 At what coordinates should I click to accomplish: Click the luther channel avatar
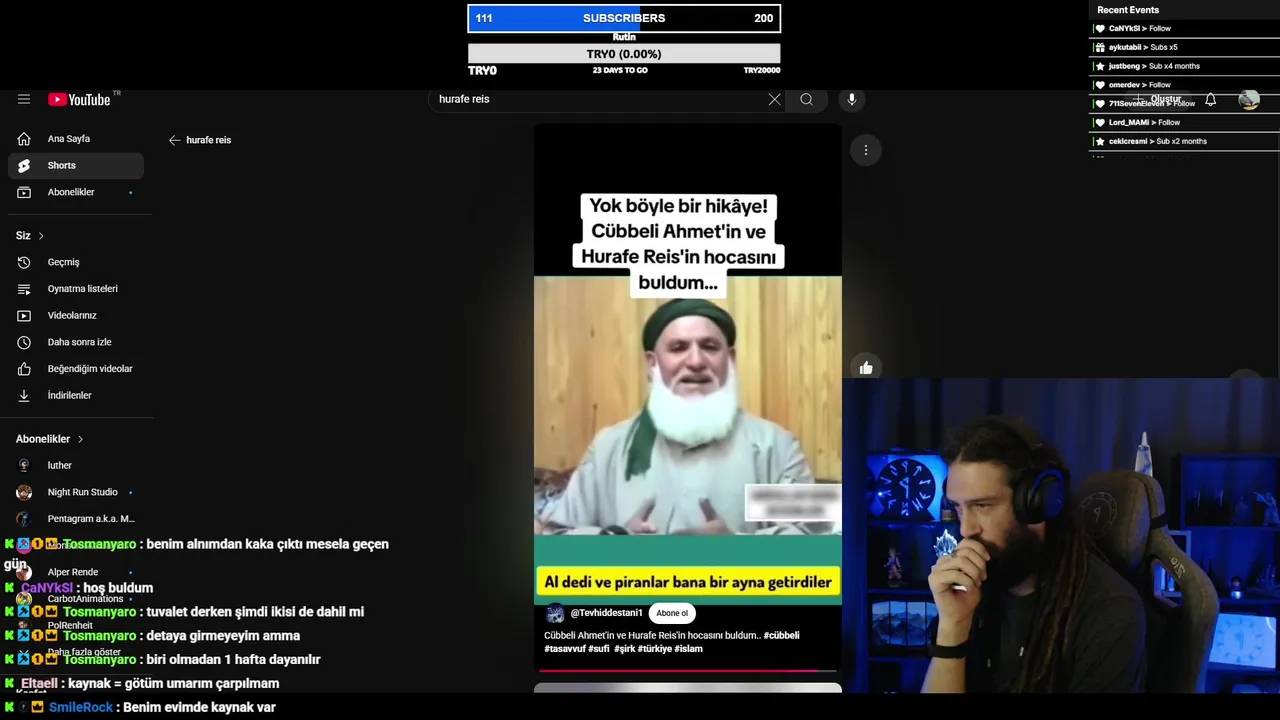[x=24, y=465]
